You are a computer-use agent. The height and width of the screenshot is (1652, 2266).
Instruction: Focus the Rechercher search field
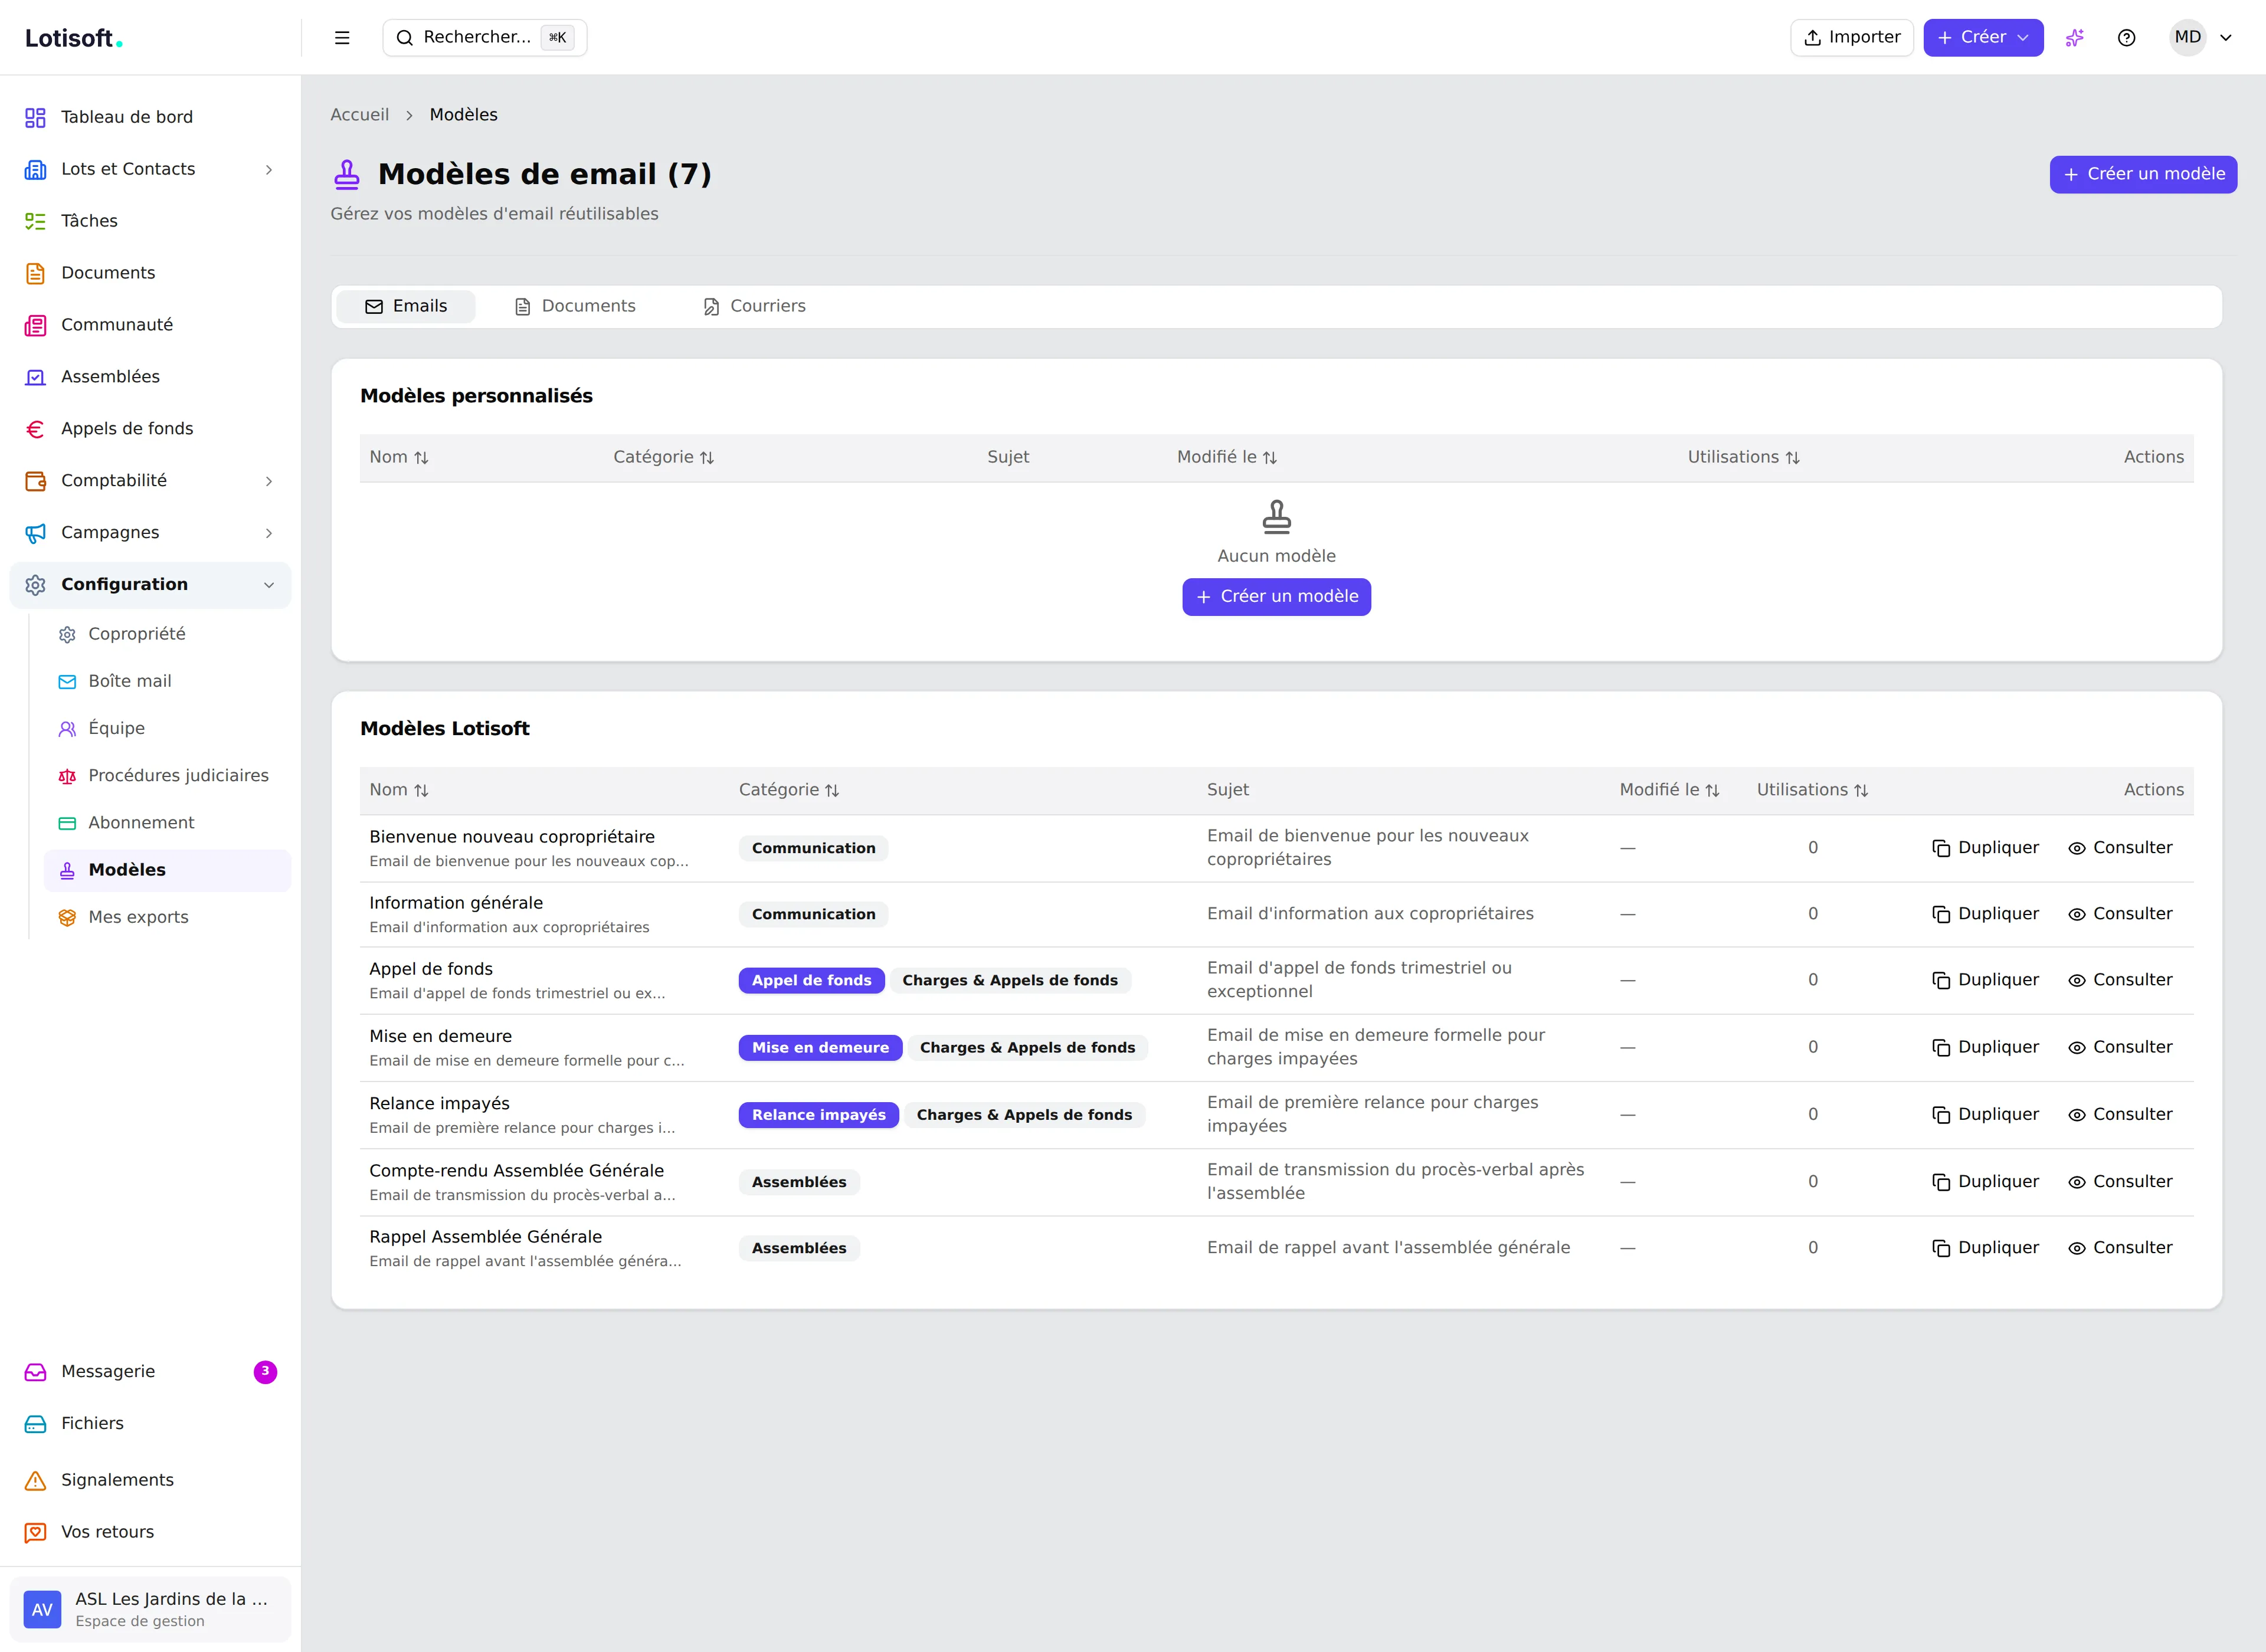click(x=484, y=38)
